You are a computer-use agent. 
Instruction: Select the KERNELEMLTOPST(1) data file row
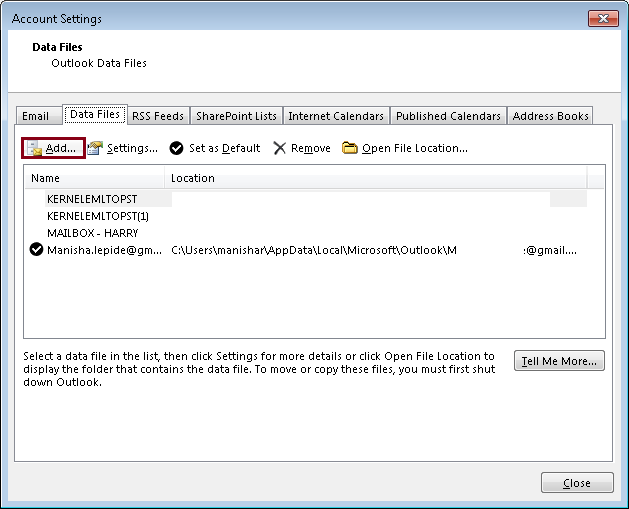point(306,216)
